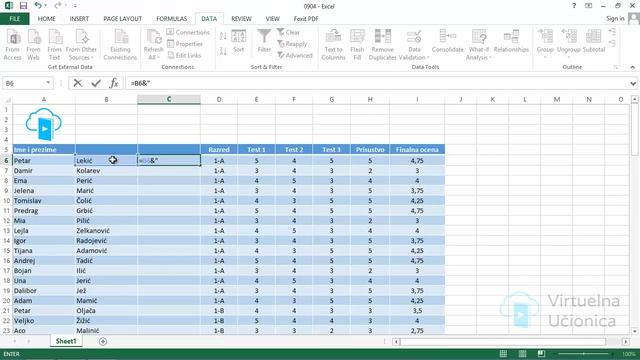Click the Ungroup outline button

pos(569,44)
